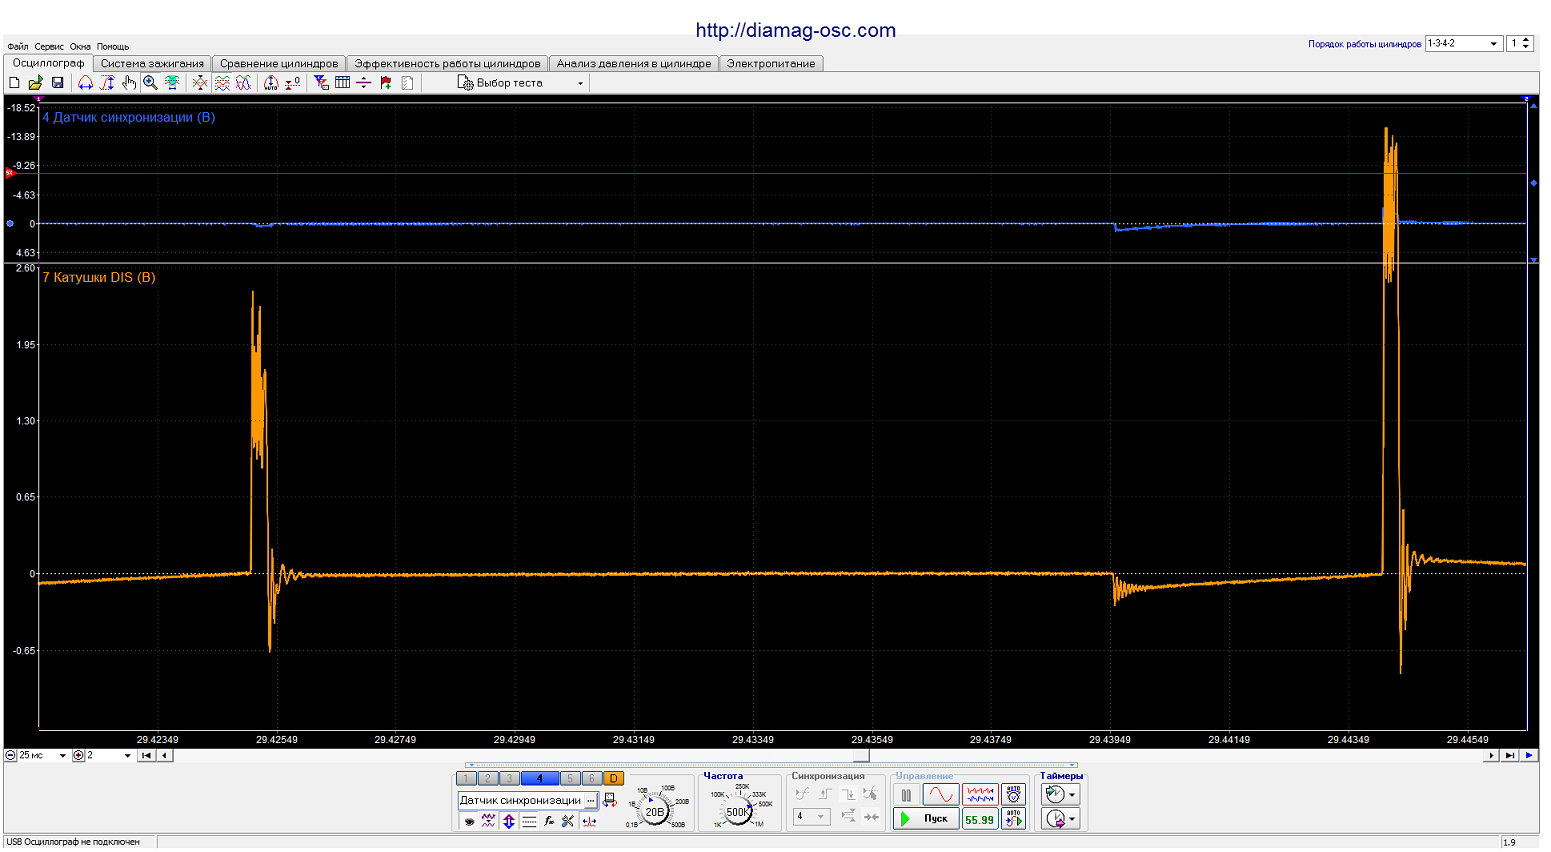Open the fx math function icon
1551x852 pixels.
[x=549, y=821]
